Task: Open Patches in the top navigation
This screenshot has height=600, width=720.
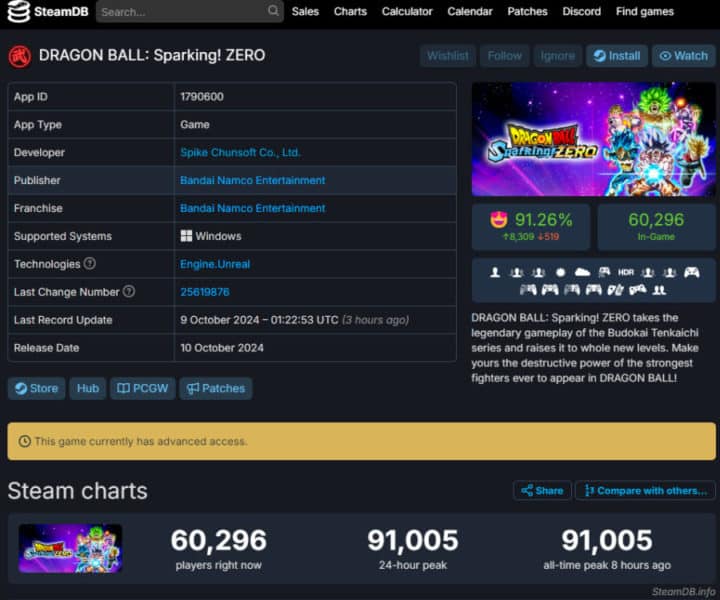Action: pyautogui.click(x=527, y=11)
